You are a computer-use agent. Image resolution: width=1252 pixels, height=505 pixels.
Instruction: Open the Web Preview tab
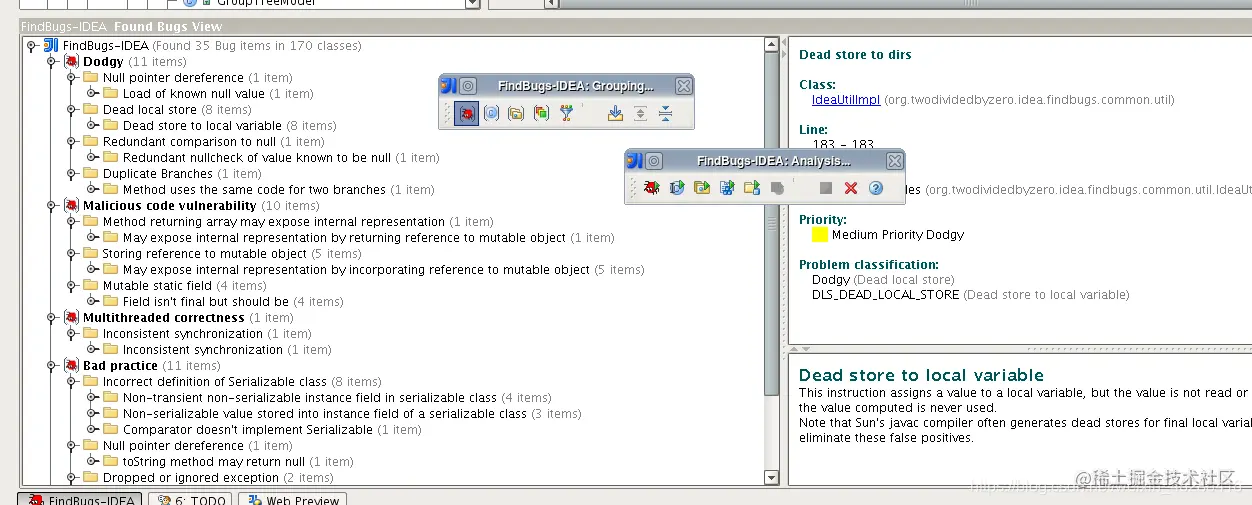292,500
